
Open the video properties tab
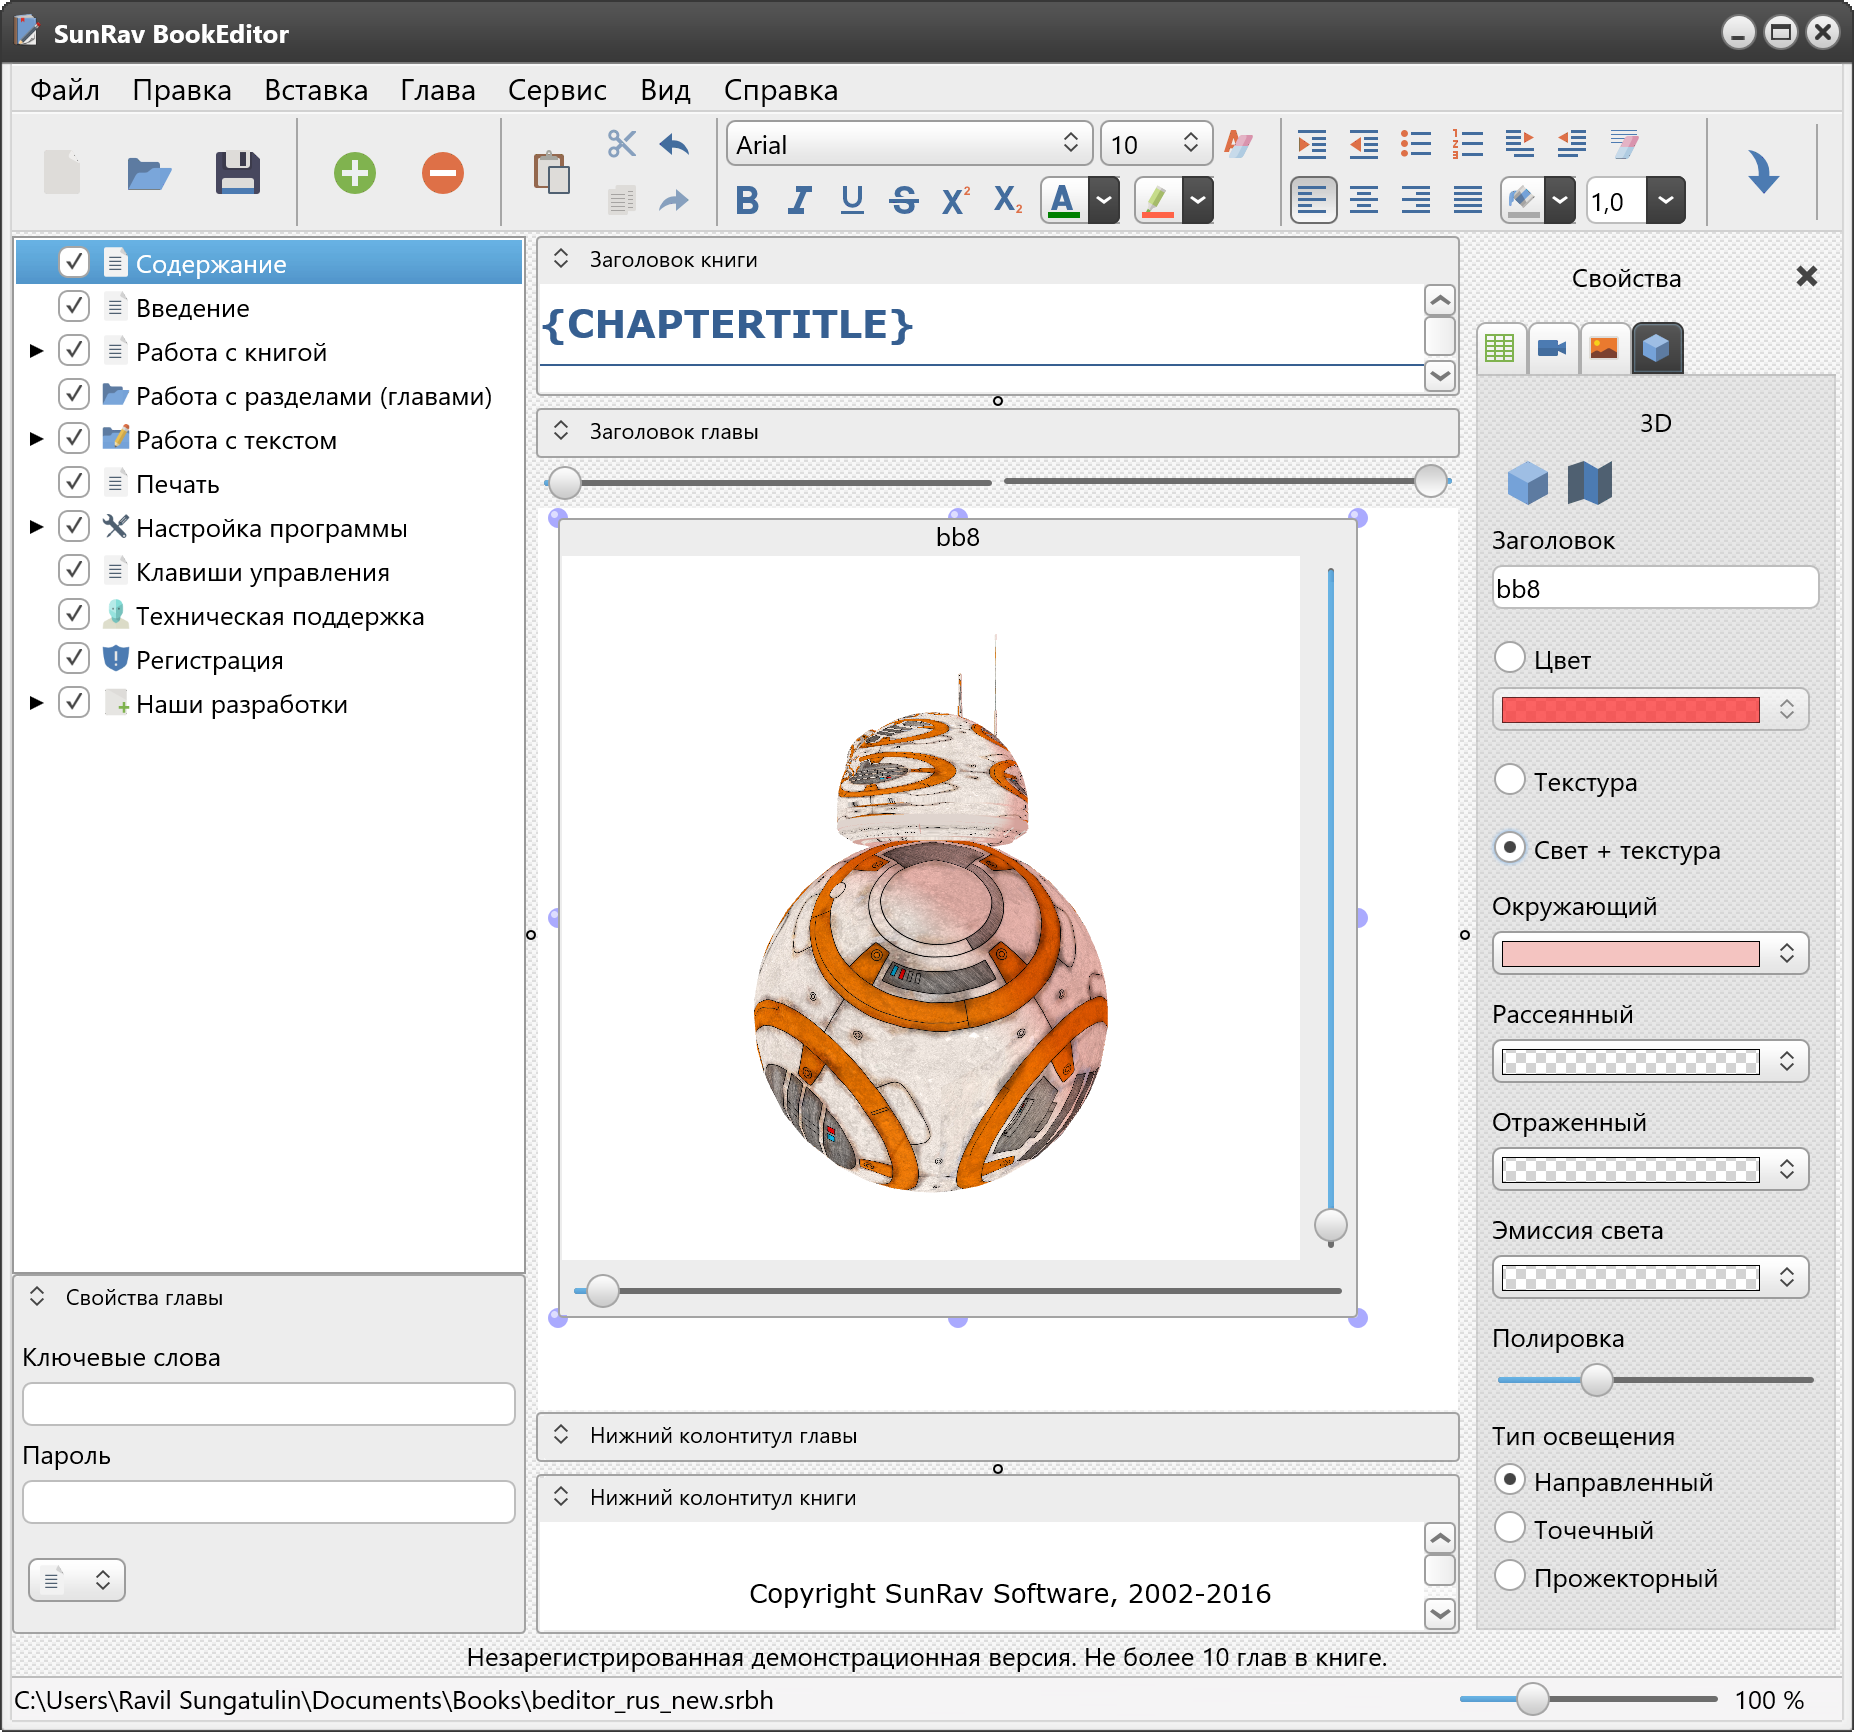click(1553, 348)
